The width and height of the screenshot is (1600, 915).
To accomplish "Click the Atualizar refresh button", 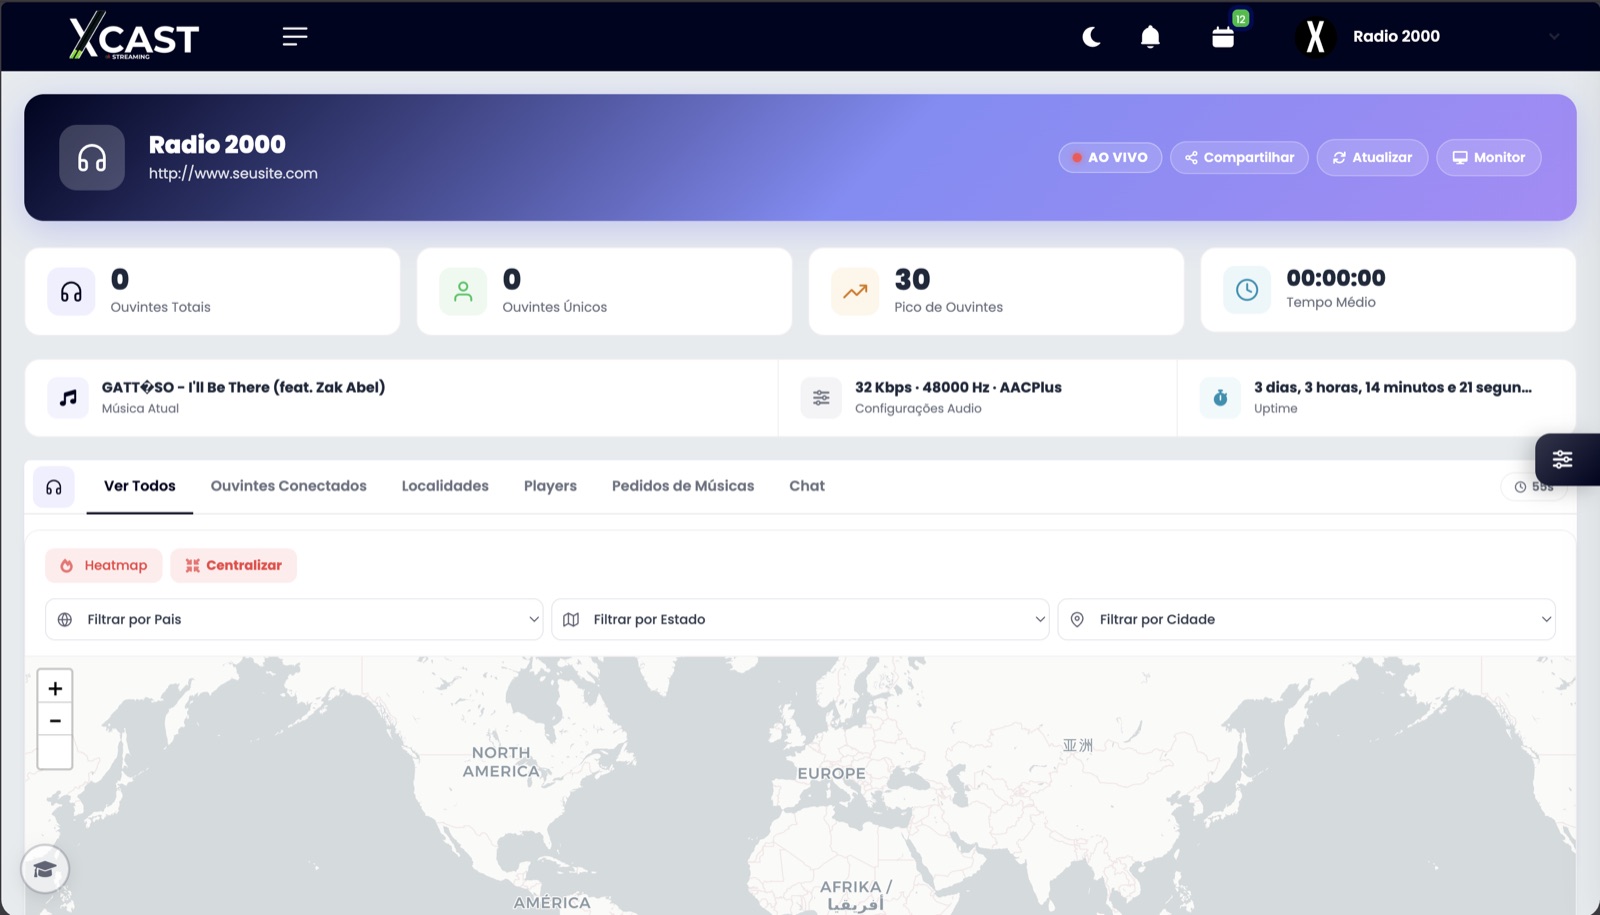I will tap(1372, 157).
